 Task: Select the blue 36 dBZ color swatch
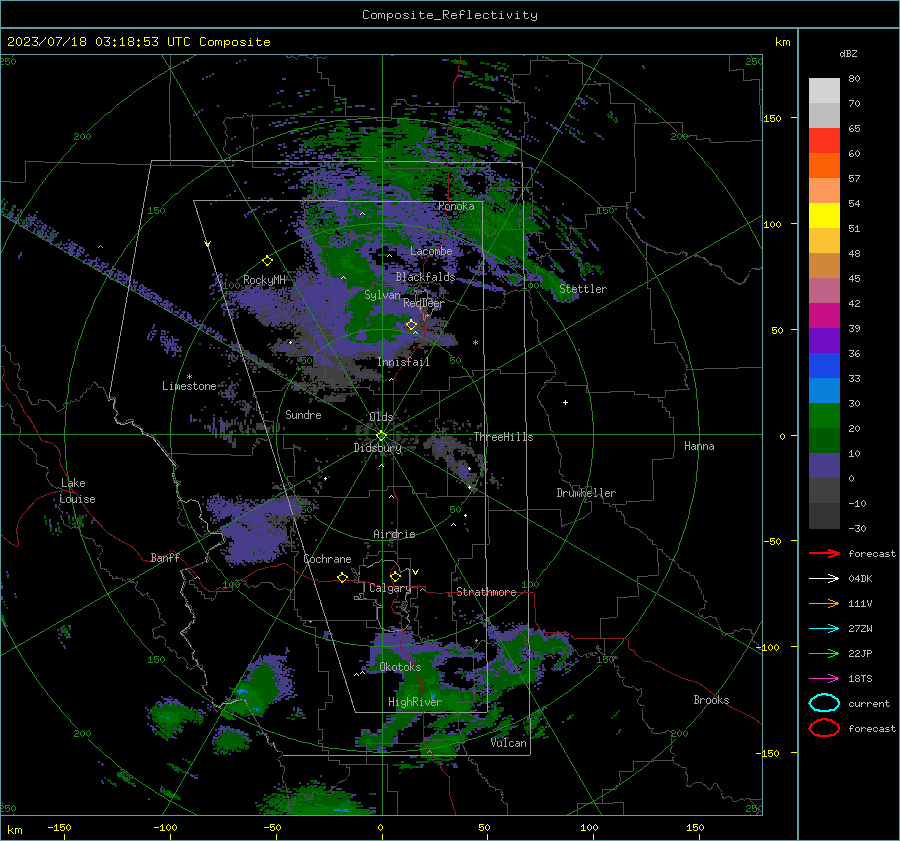point(824,365)
